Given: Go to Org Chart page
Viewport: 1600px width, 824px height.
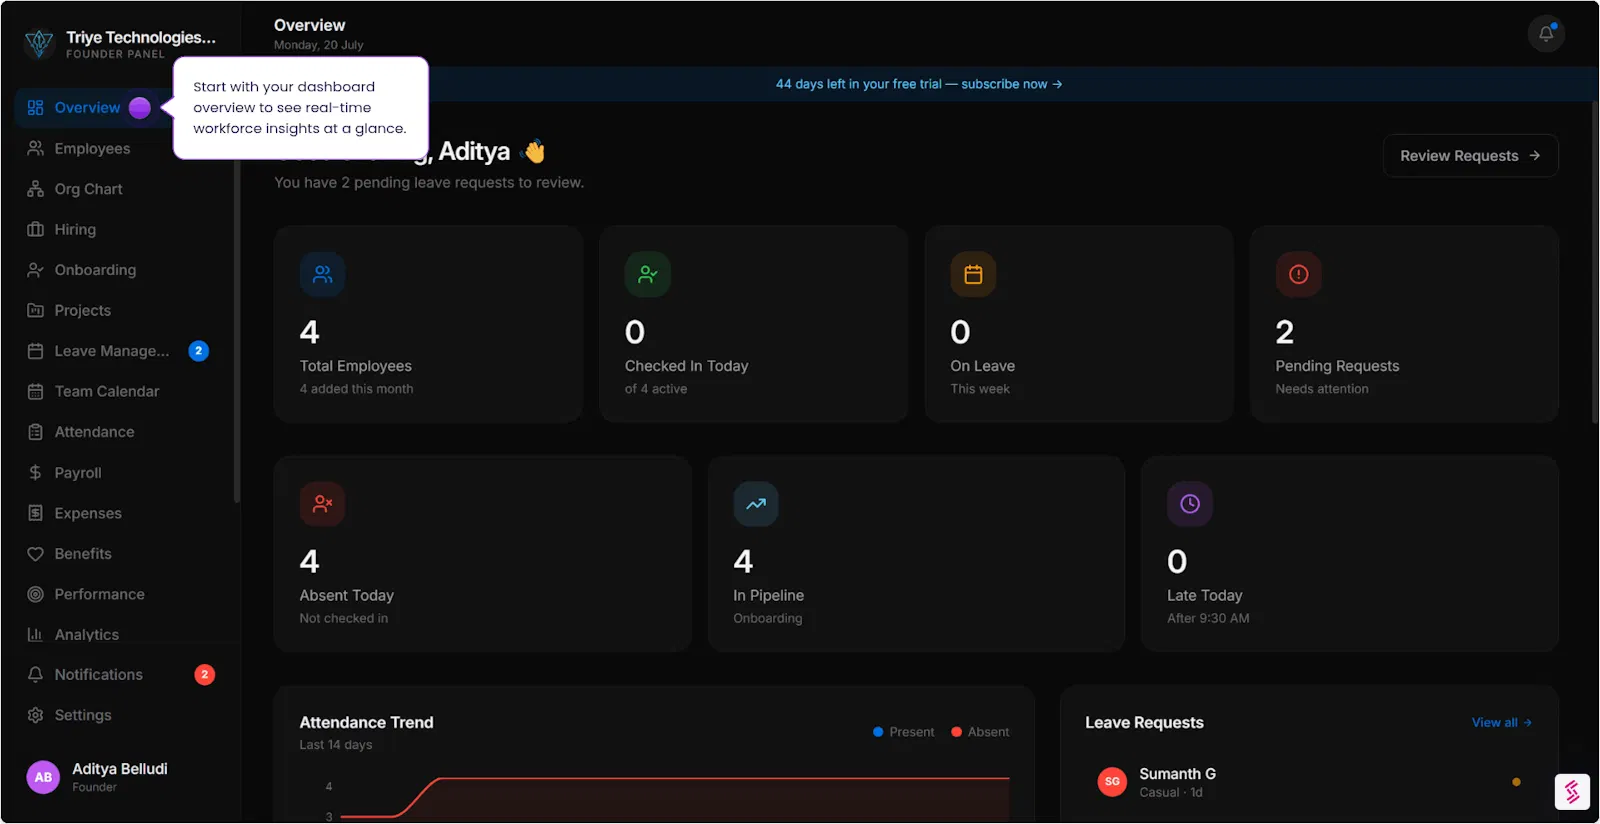Looking at the screenshot, I should (120, 189).
